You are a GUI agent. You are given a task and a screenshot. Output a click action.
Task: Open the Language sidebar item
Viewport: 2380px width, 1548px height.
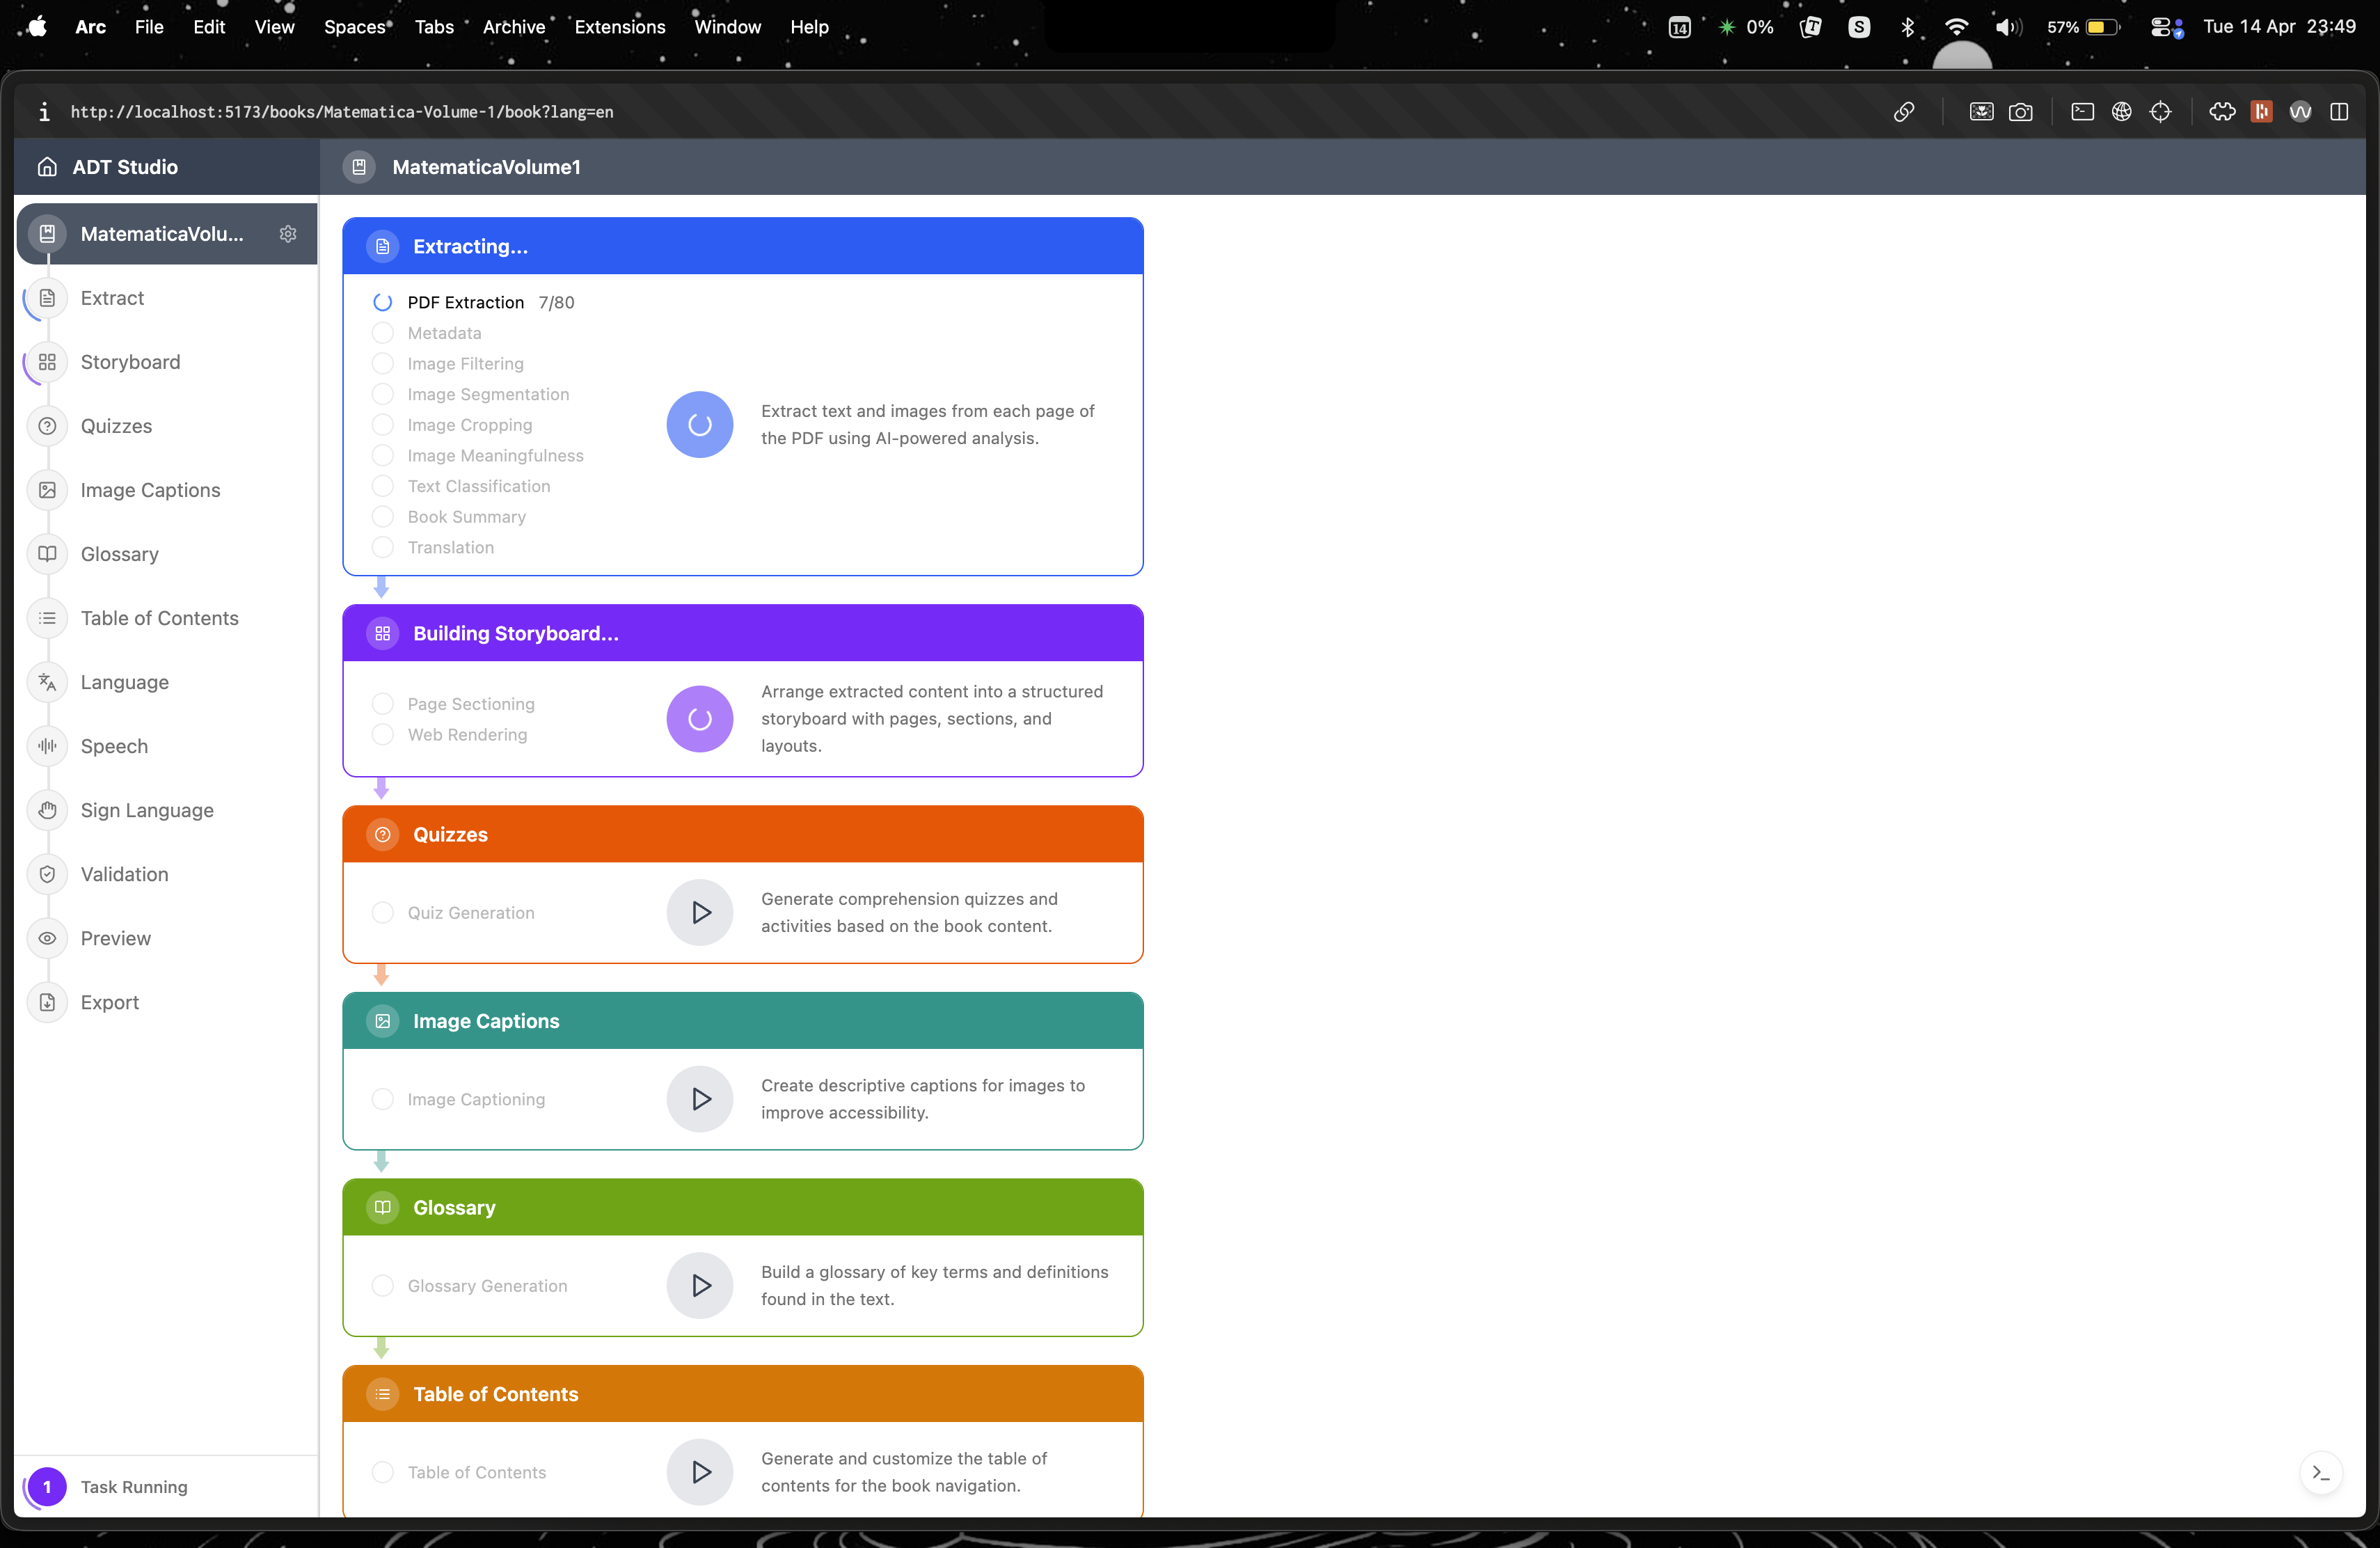coord(166,682)
